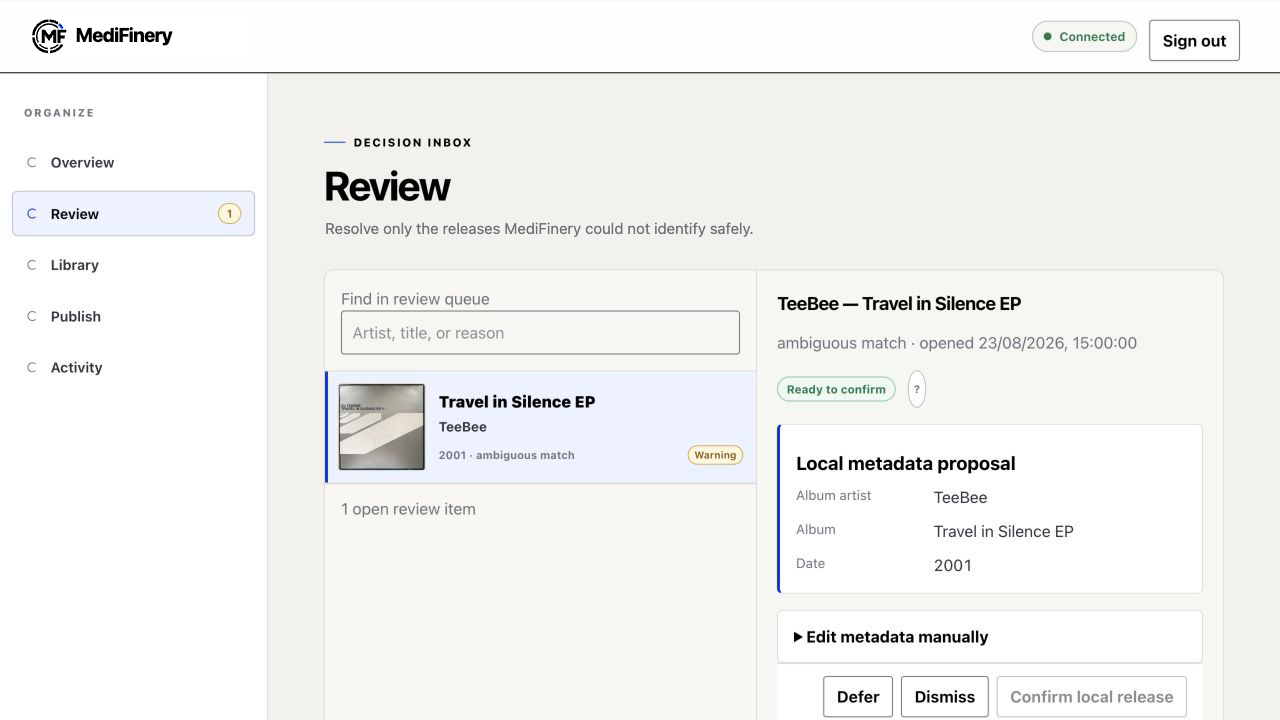Click the Local metadata proposal heading
This screenshot has height=720, width=1280.
[x=905, y=464]
